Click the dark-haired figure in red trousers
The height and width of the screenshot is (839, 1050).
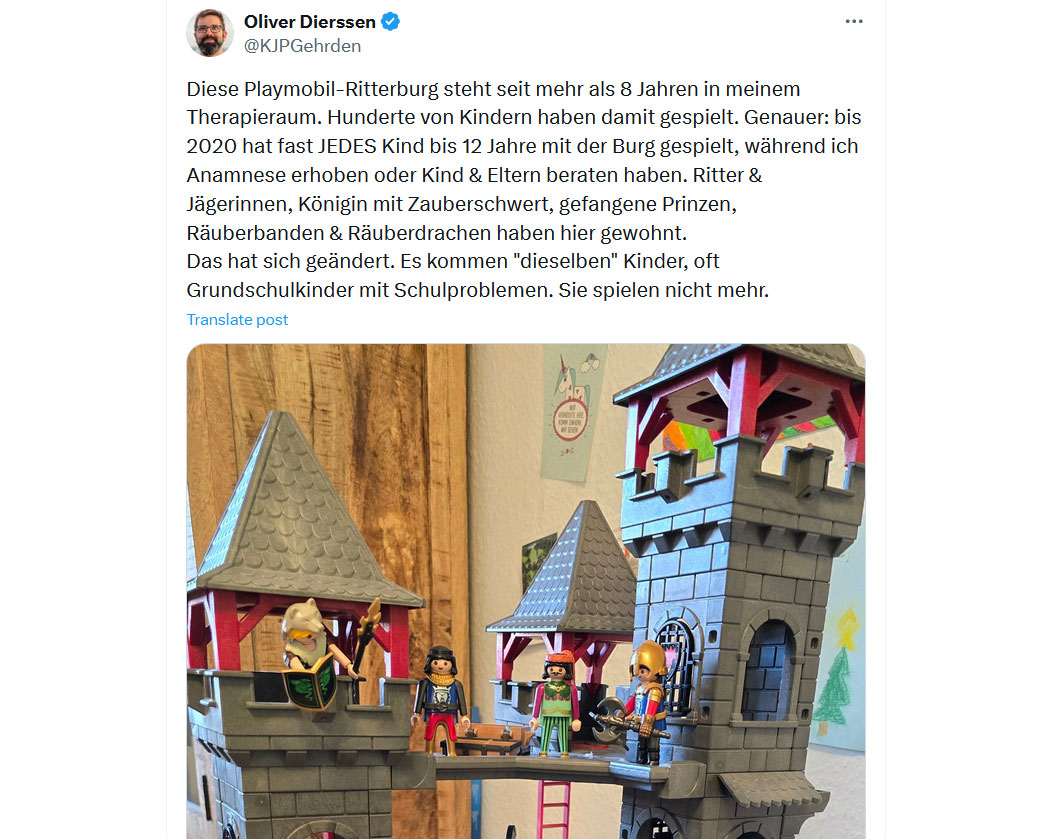(441, 698)
